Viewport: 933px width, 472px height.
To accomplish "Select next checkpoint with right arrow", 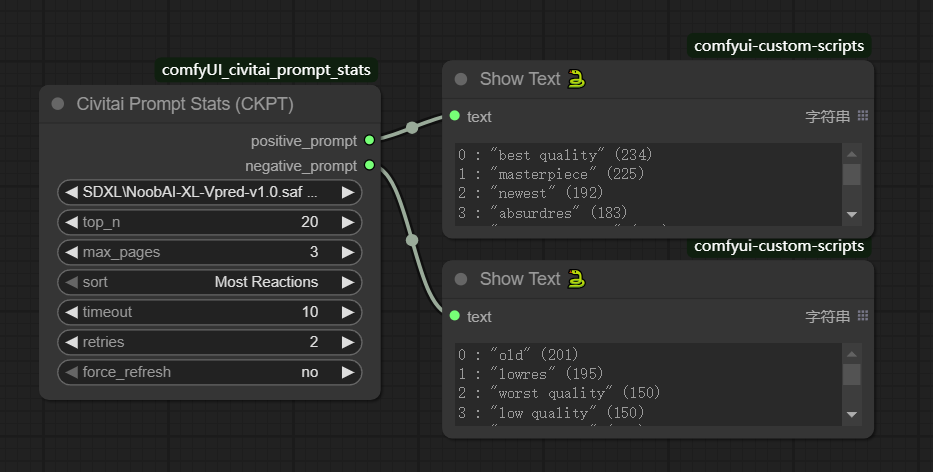I will pos(348,192).
